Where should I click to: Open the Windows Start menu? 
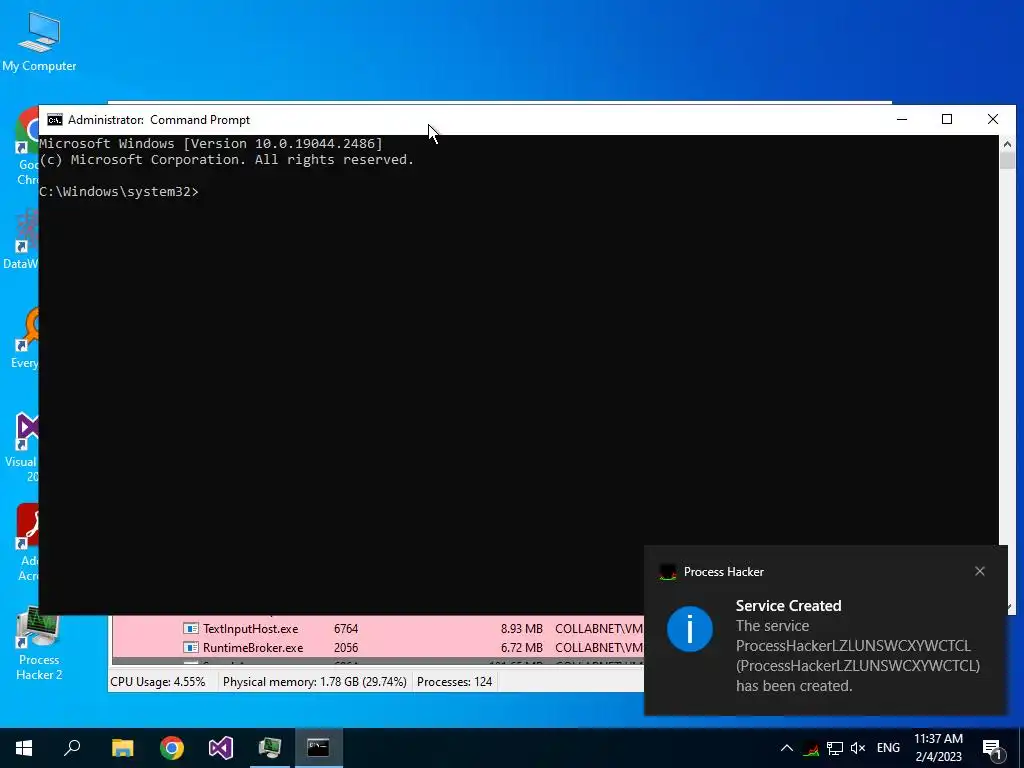tap(24, 748)
